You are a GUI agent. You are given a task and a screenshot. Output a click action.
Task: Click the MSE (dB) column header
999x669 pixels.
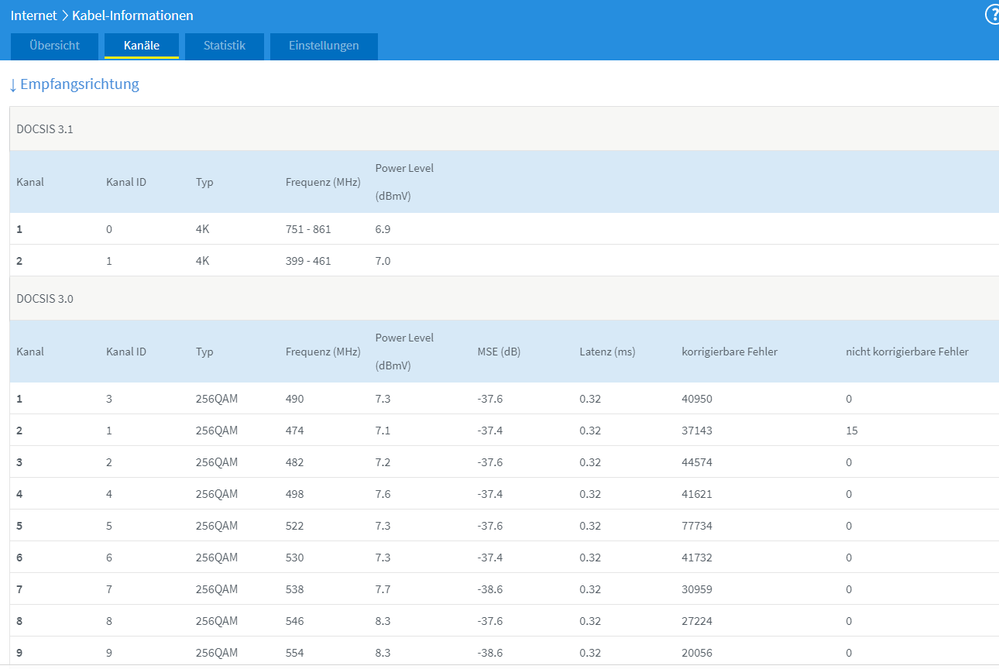point(499,352)
